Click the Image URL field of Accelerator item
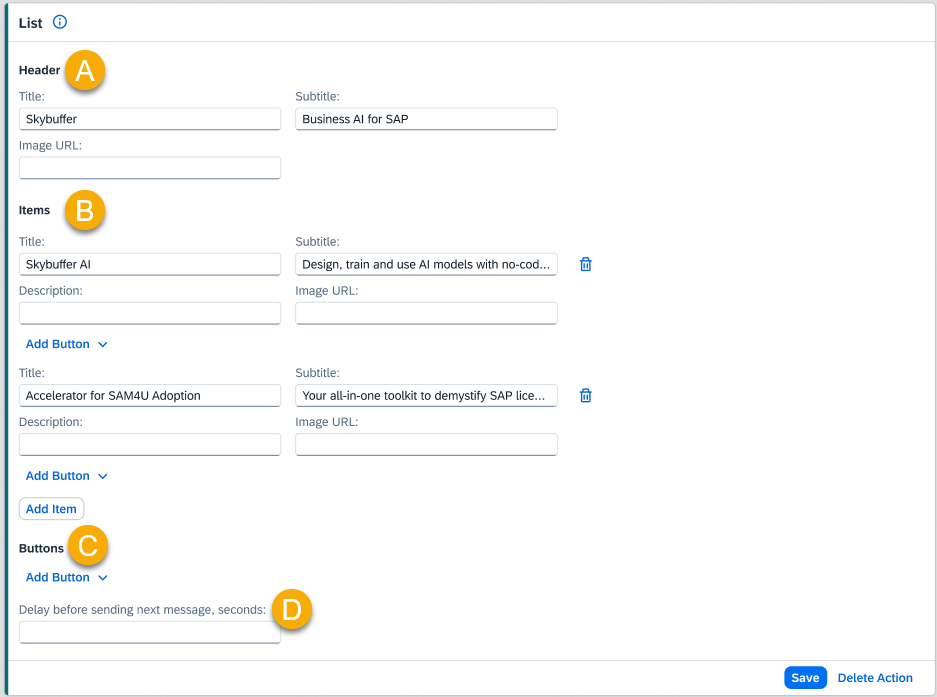This screenshot has width=937, height=697. 426,444
